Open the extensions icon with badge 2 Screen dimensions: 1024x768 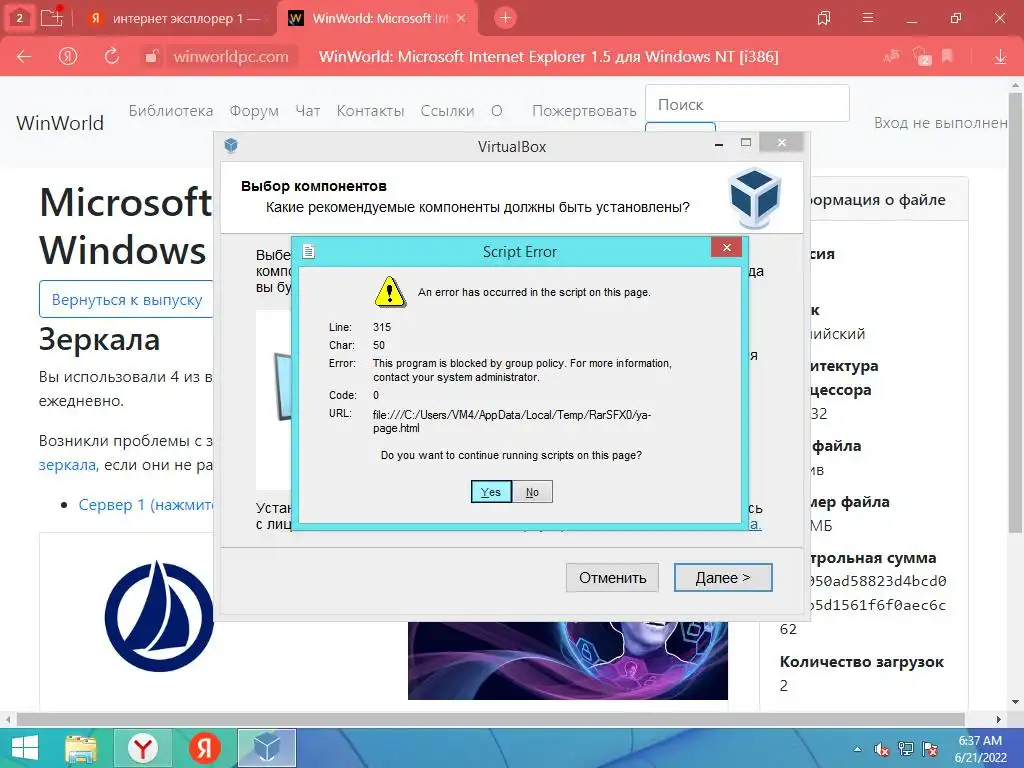(921, 56)
